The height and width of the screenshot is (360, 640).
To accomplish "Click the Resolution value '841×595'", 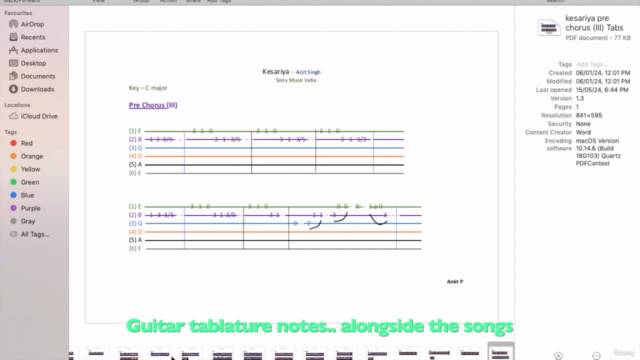I will tap(589, 116).
